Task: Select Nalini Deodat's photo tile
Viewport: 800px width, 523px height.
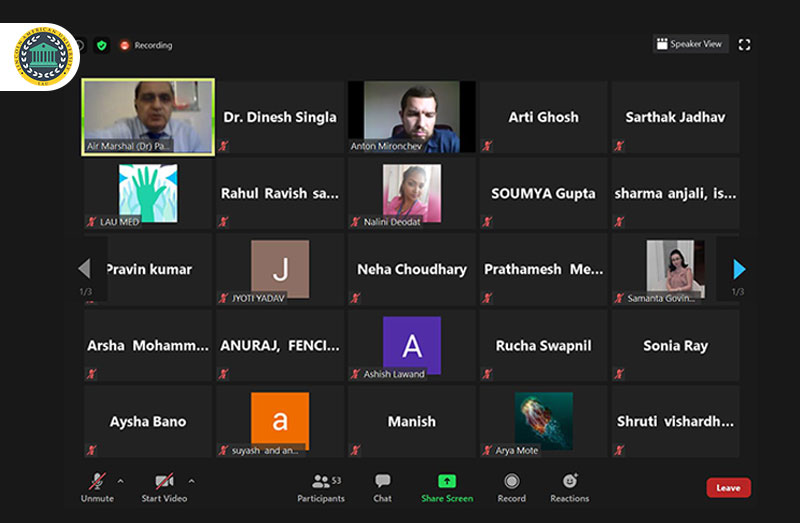Action: coord(412,193)
